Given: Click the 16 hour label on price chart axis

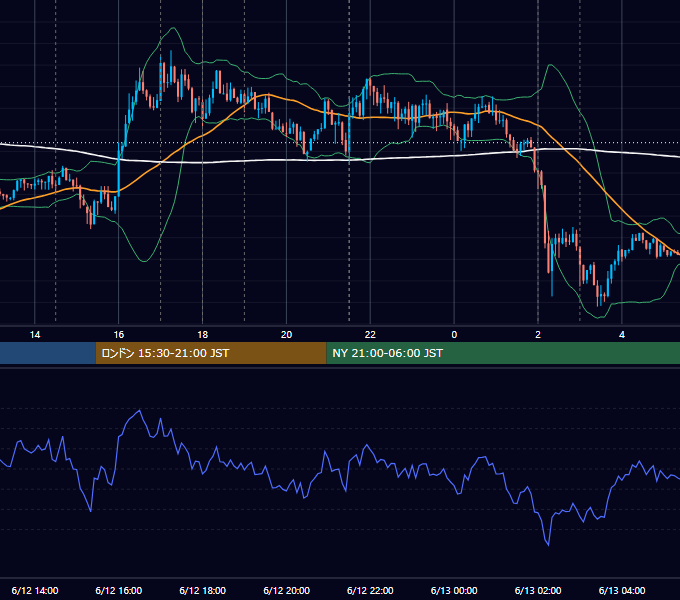Looking at the screenshot, I should click(118, 335).
